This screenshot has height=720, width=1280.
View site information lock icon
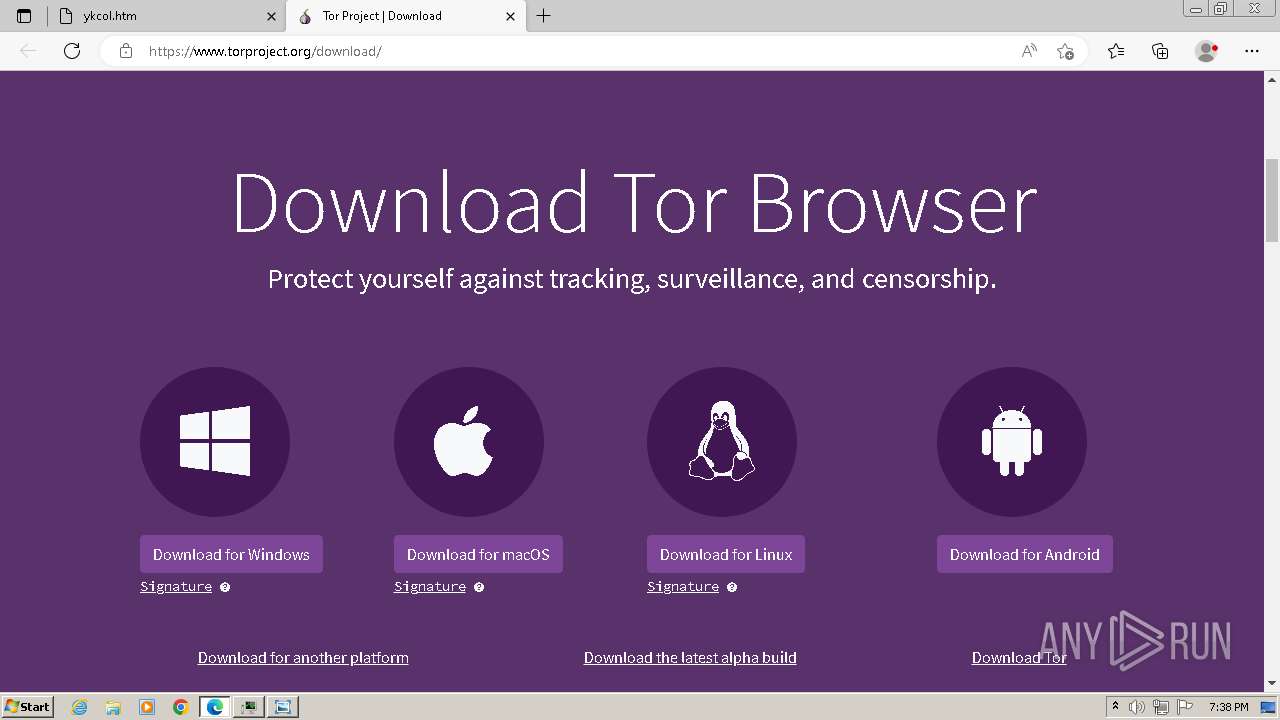point(126,51)
